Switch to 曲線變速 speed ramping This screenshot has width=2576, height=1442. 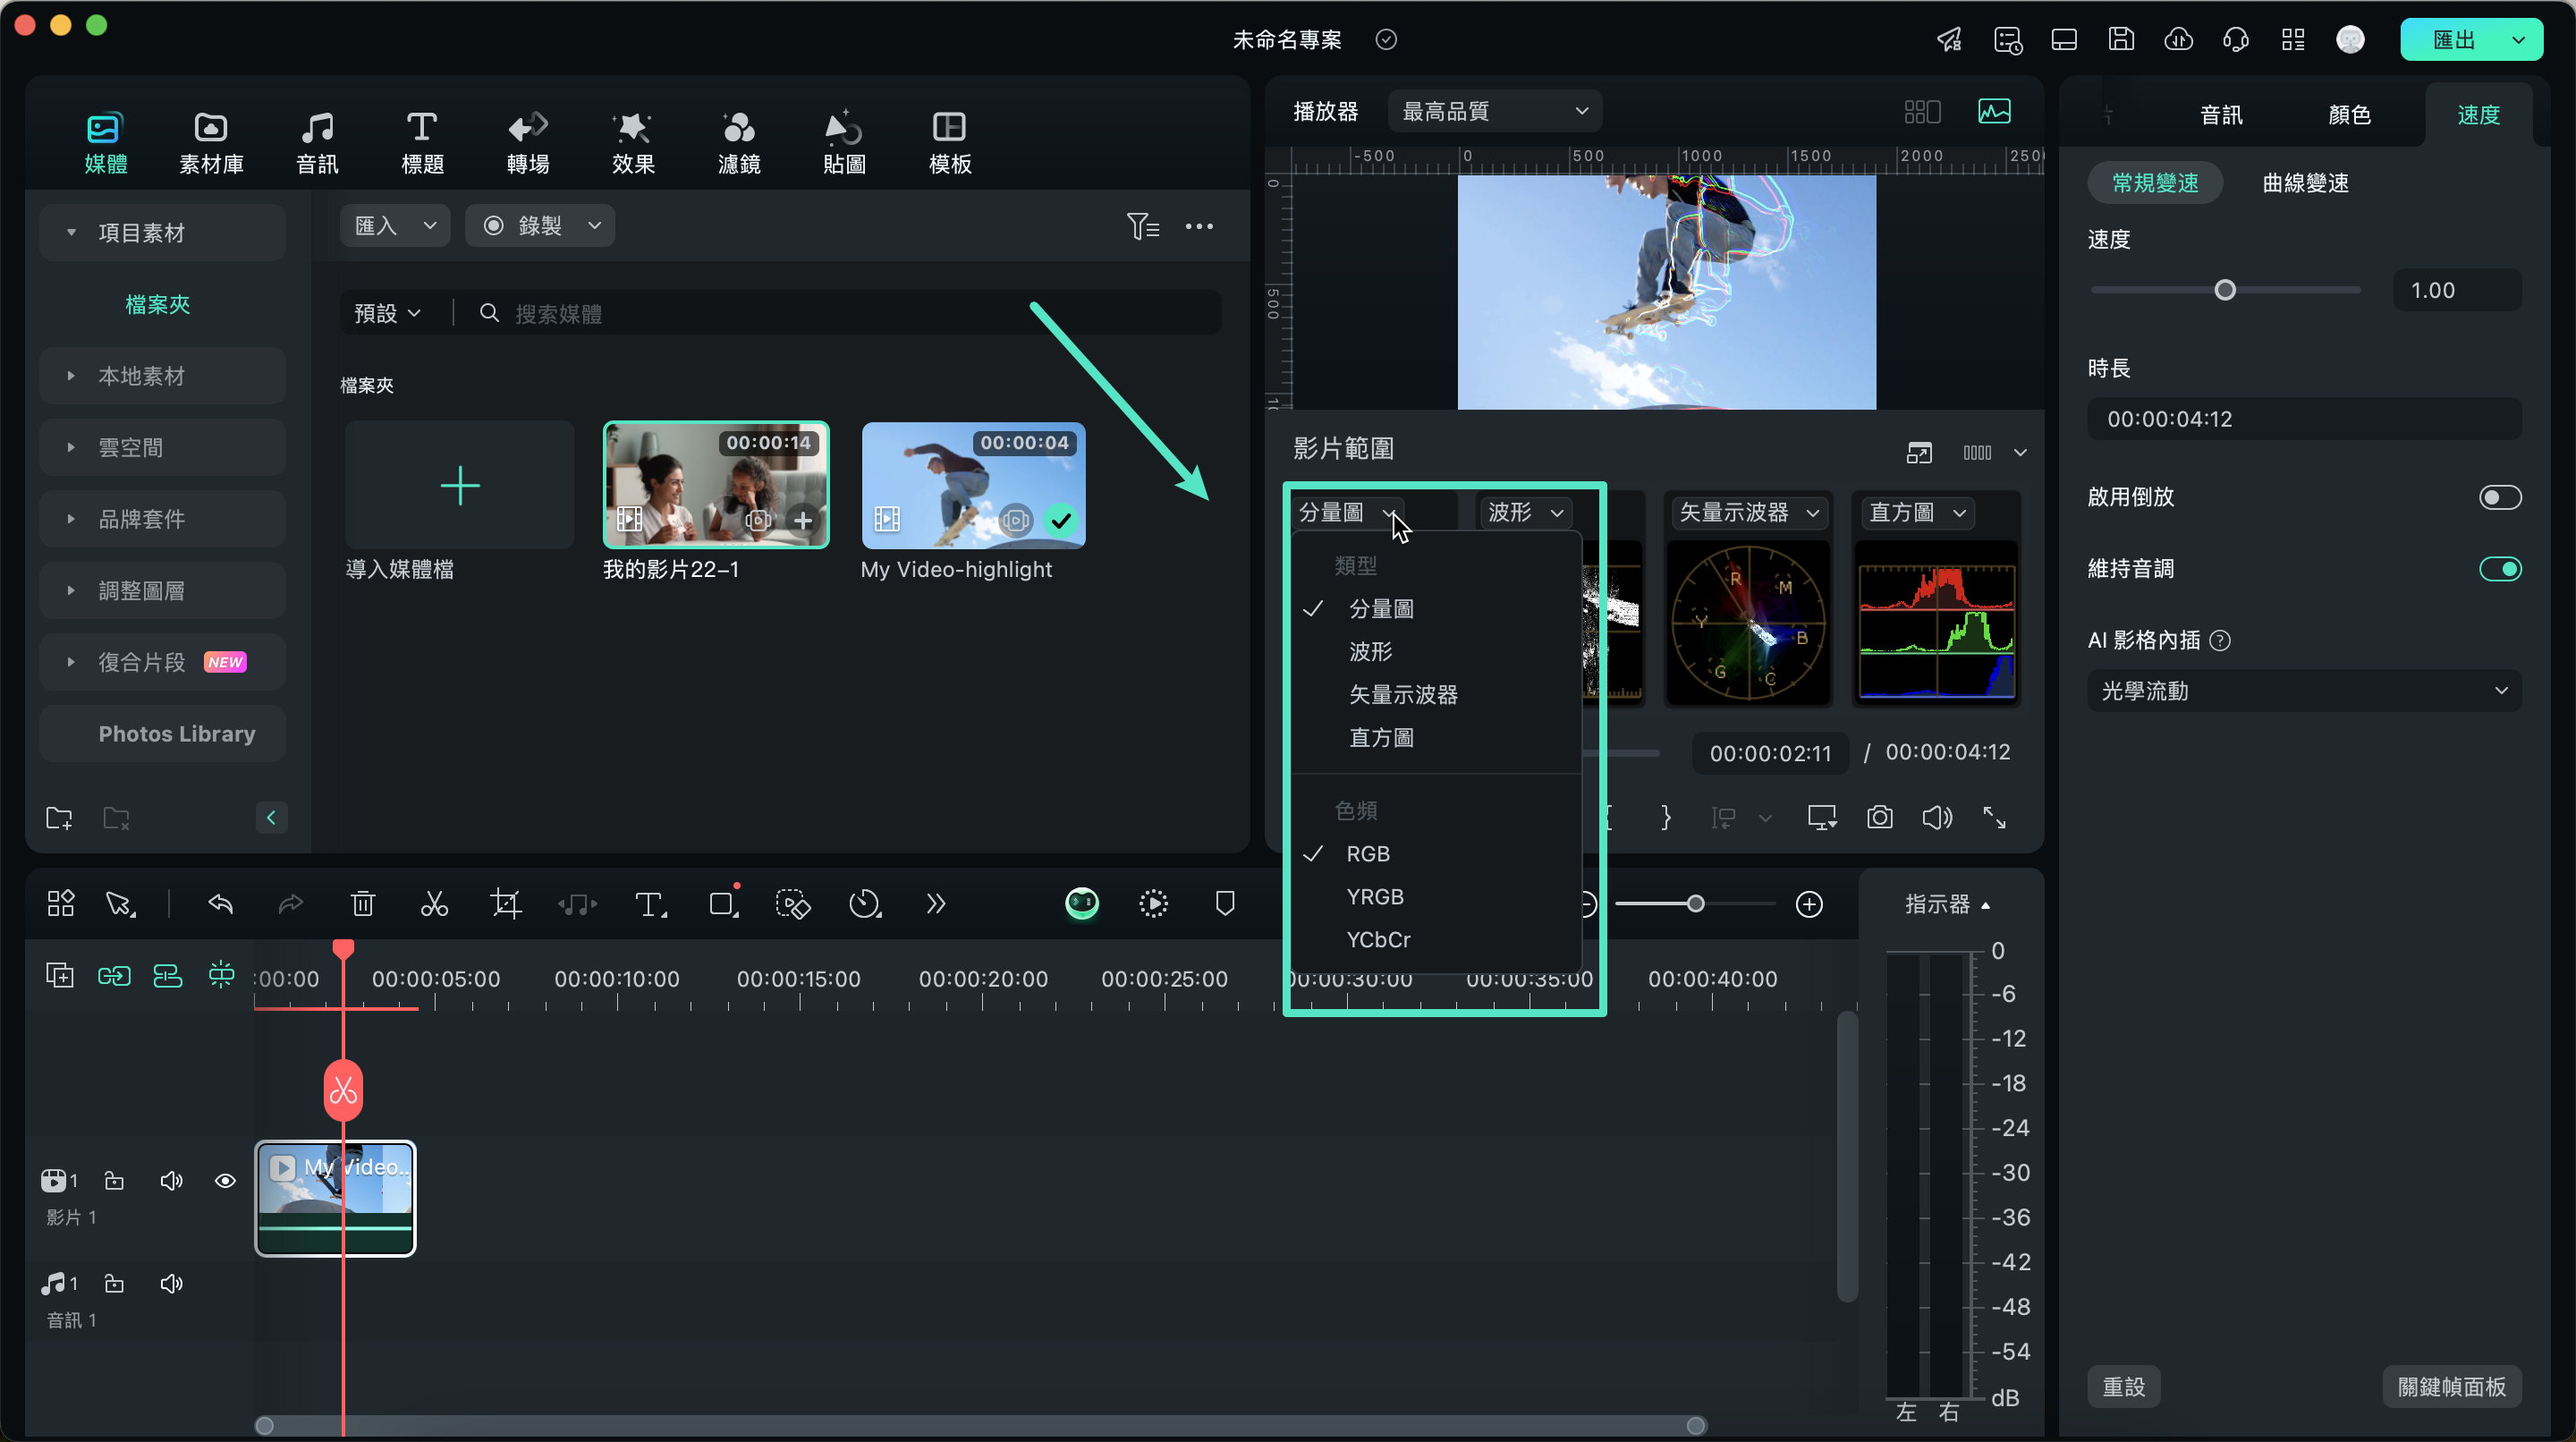[x=2305, y=183]
